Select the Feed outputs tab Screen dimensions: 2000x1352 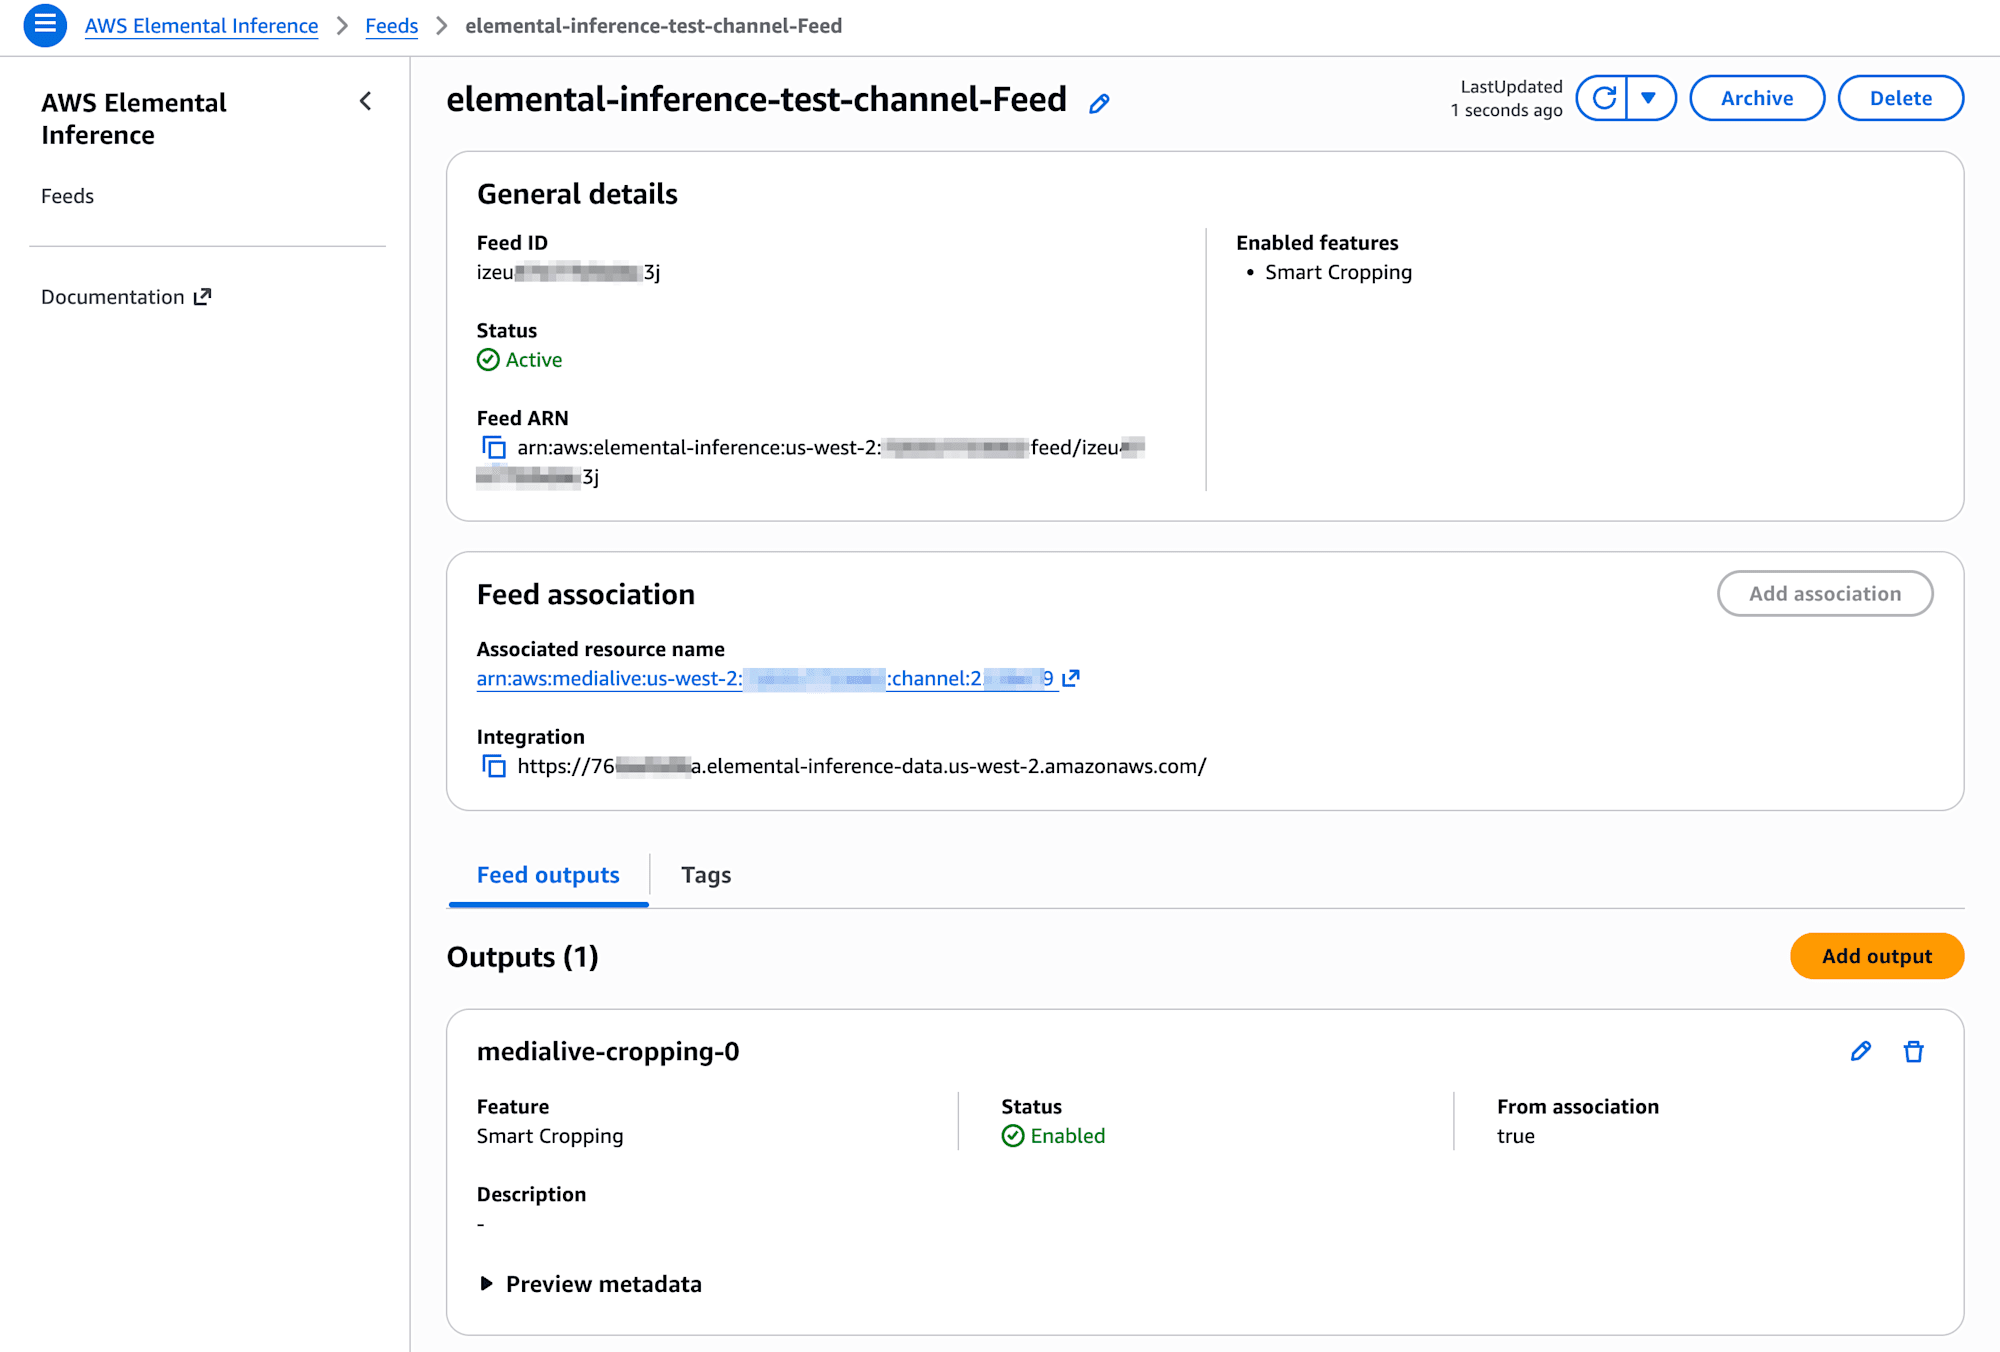[548, 875]
